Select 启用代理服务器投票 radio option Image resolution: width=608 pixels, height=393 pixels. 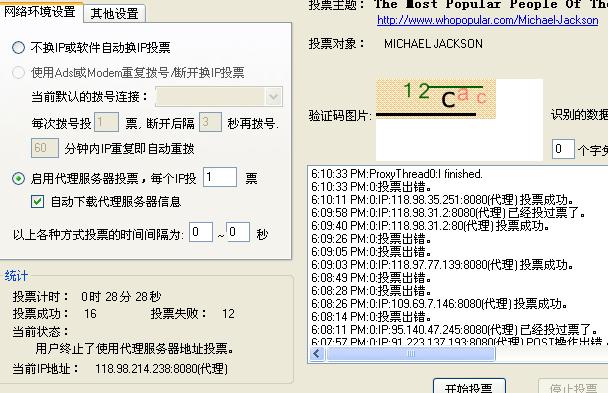point(18,179)
